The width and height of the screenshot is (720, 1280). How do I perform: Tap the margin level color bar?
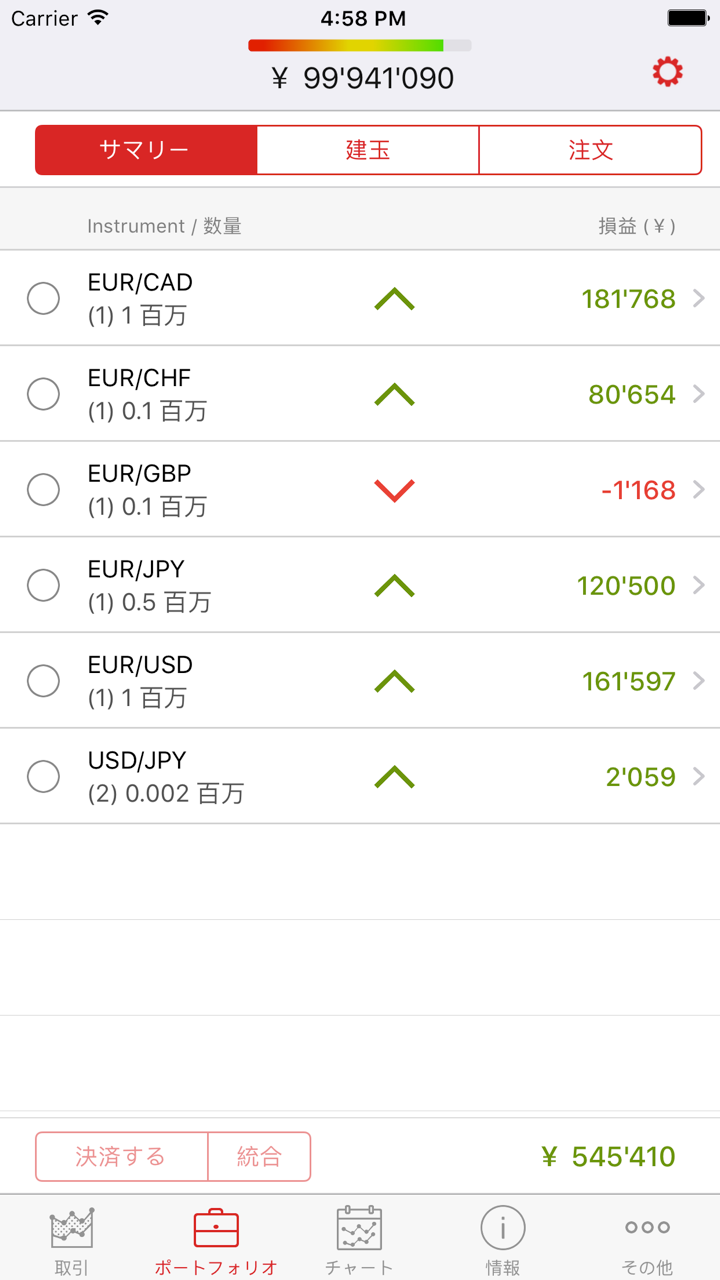pos(359,45)
